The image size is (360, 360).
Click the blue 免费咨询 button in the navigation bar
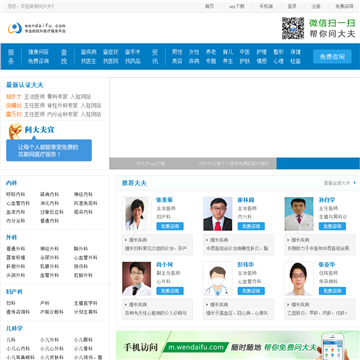pos(332,57)
